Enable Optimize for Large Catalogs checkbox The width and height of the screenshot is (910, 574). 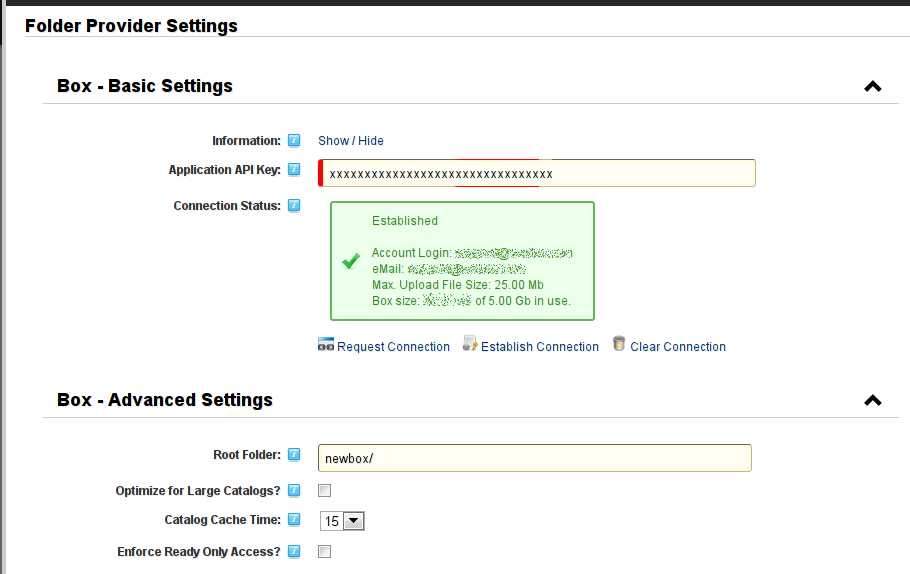click(x=324, y=490)
